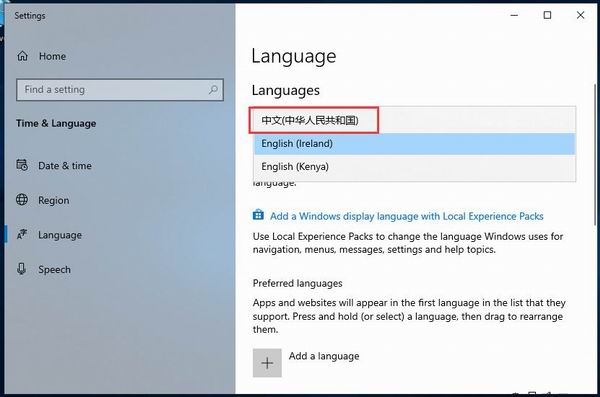Open Speech settings
Image resolution: width=600 pixels, height=397 pixels.
54,270
